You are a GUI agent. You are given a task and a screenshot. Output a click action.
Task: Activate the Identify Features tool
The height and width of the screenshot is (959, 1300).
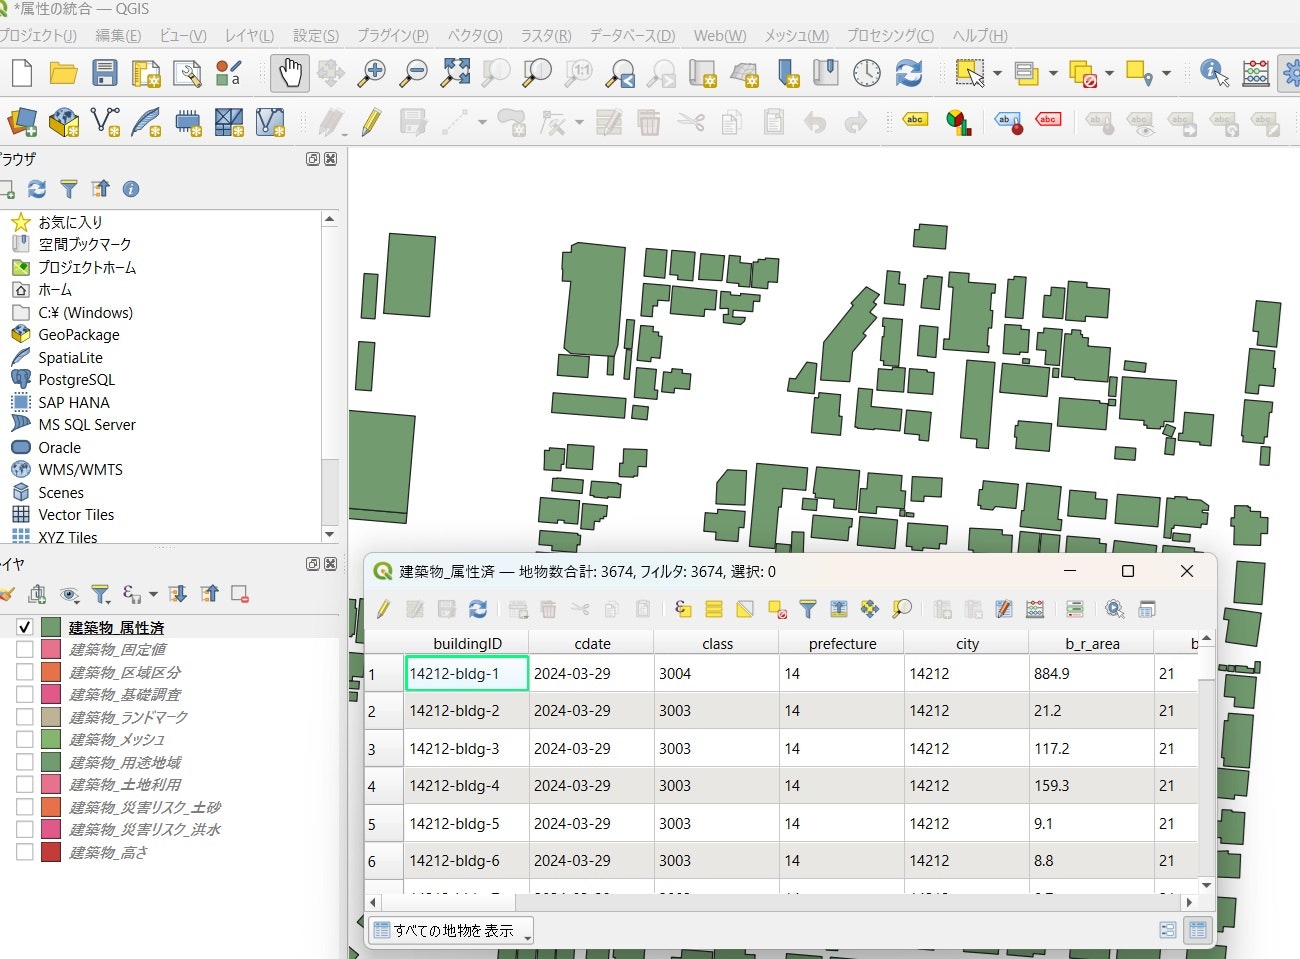[x=1213, y=73]
